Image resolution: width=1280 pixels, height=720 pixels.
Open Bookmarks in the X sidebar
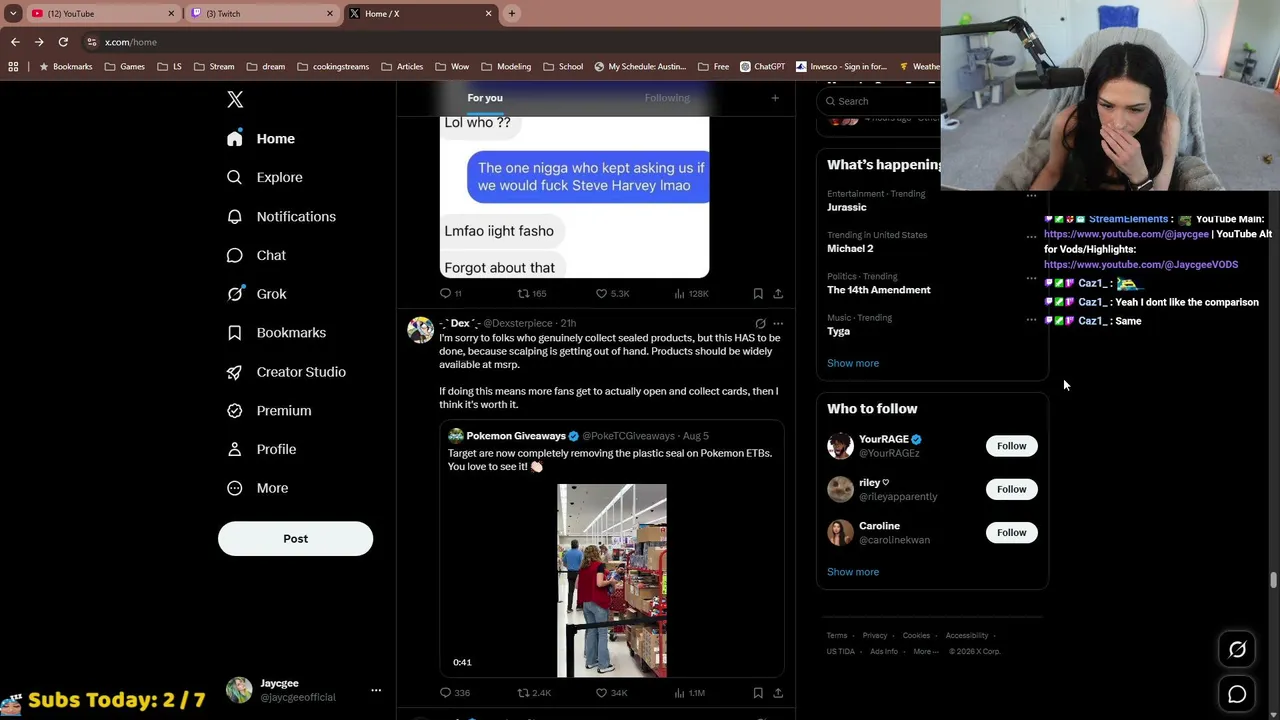[277, 333]
